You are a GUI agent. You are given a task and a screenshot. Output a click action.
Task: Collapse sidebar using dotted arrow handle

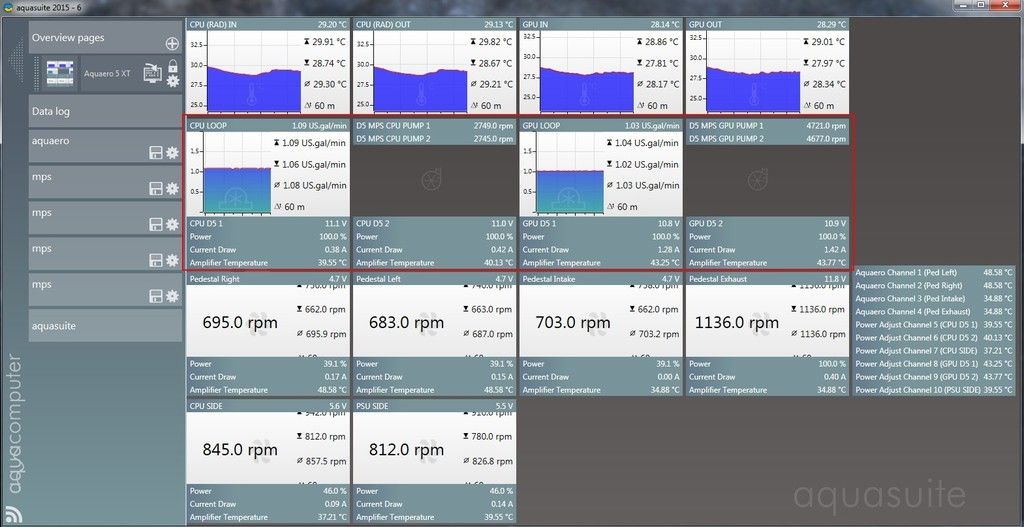point(15,62)
